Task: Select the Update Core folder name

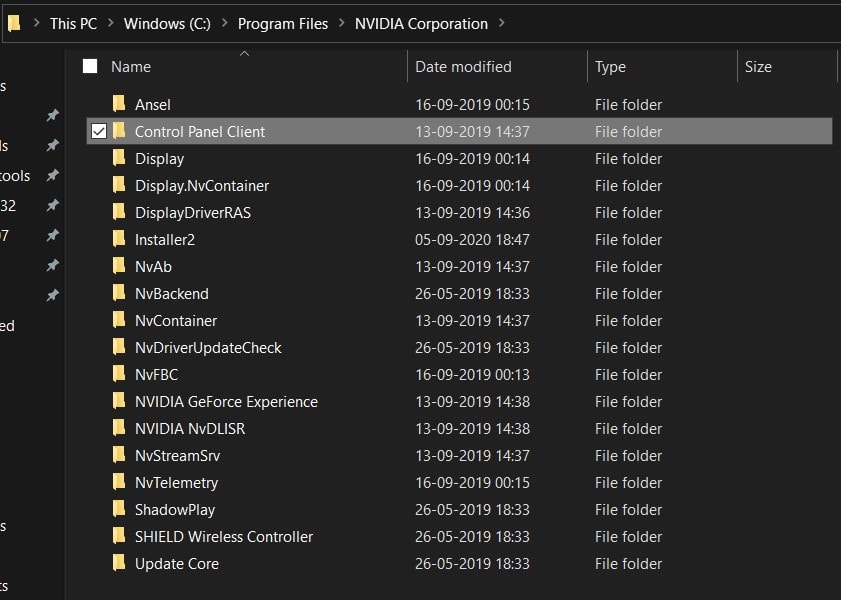Action: 177,564
